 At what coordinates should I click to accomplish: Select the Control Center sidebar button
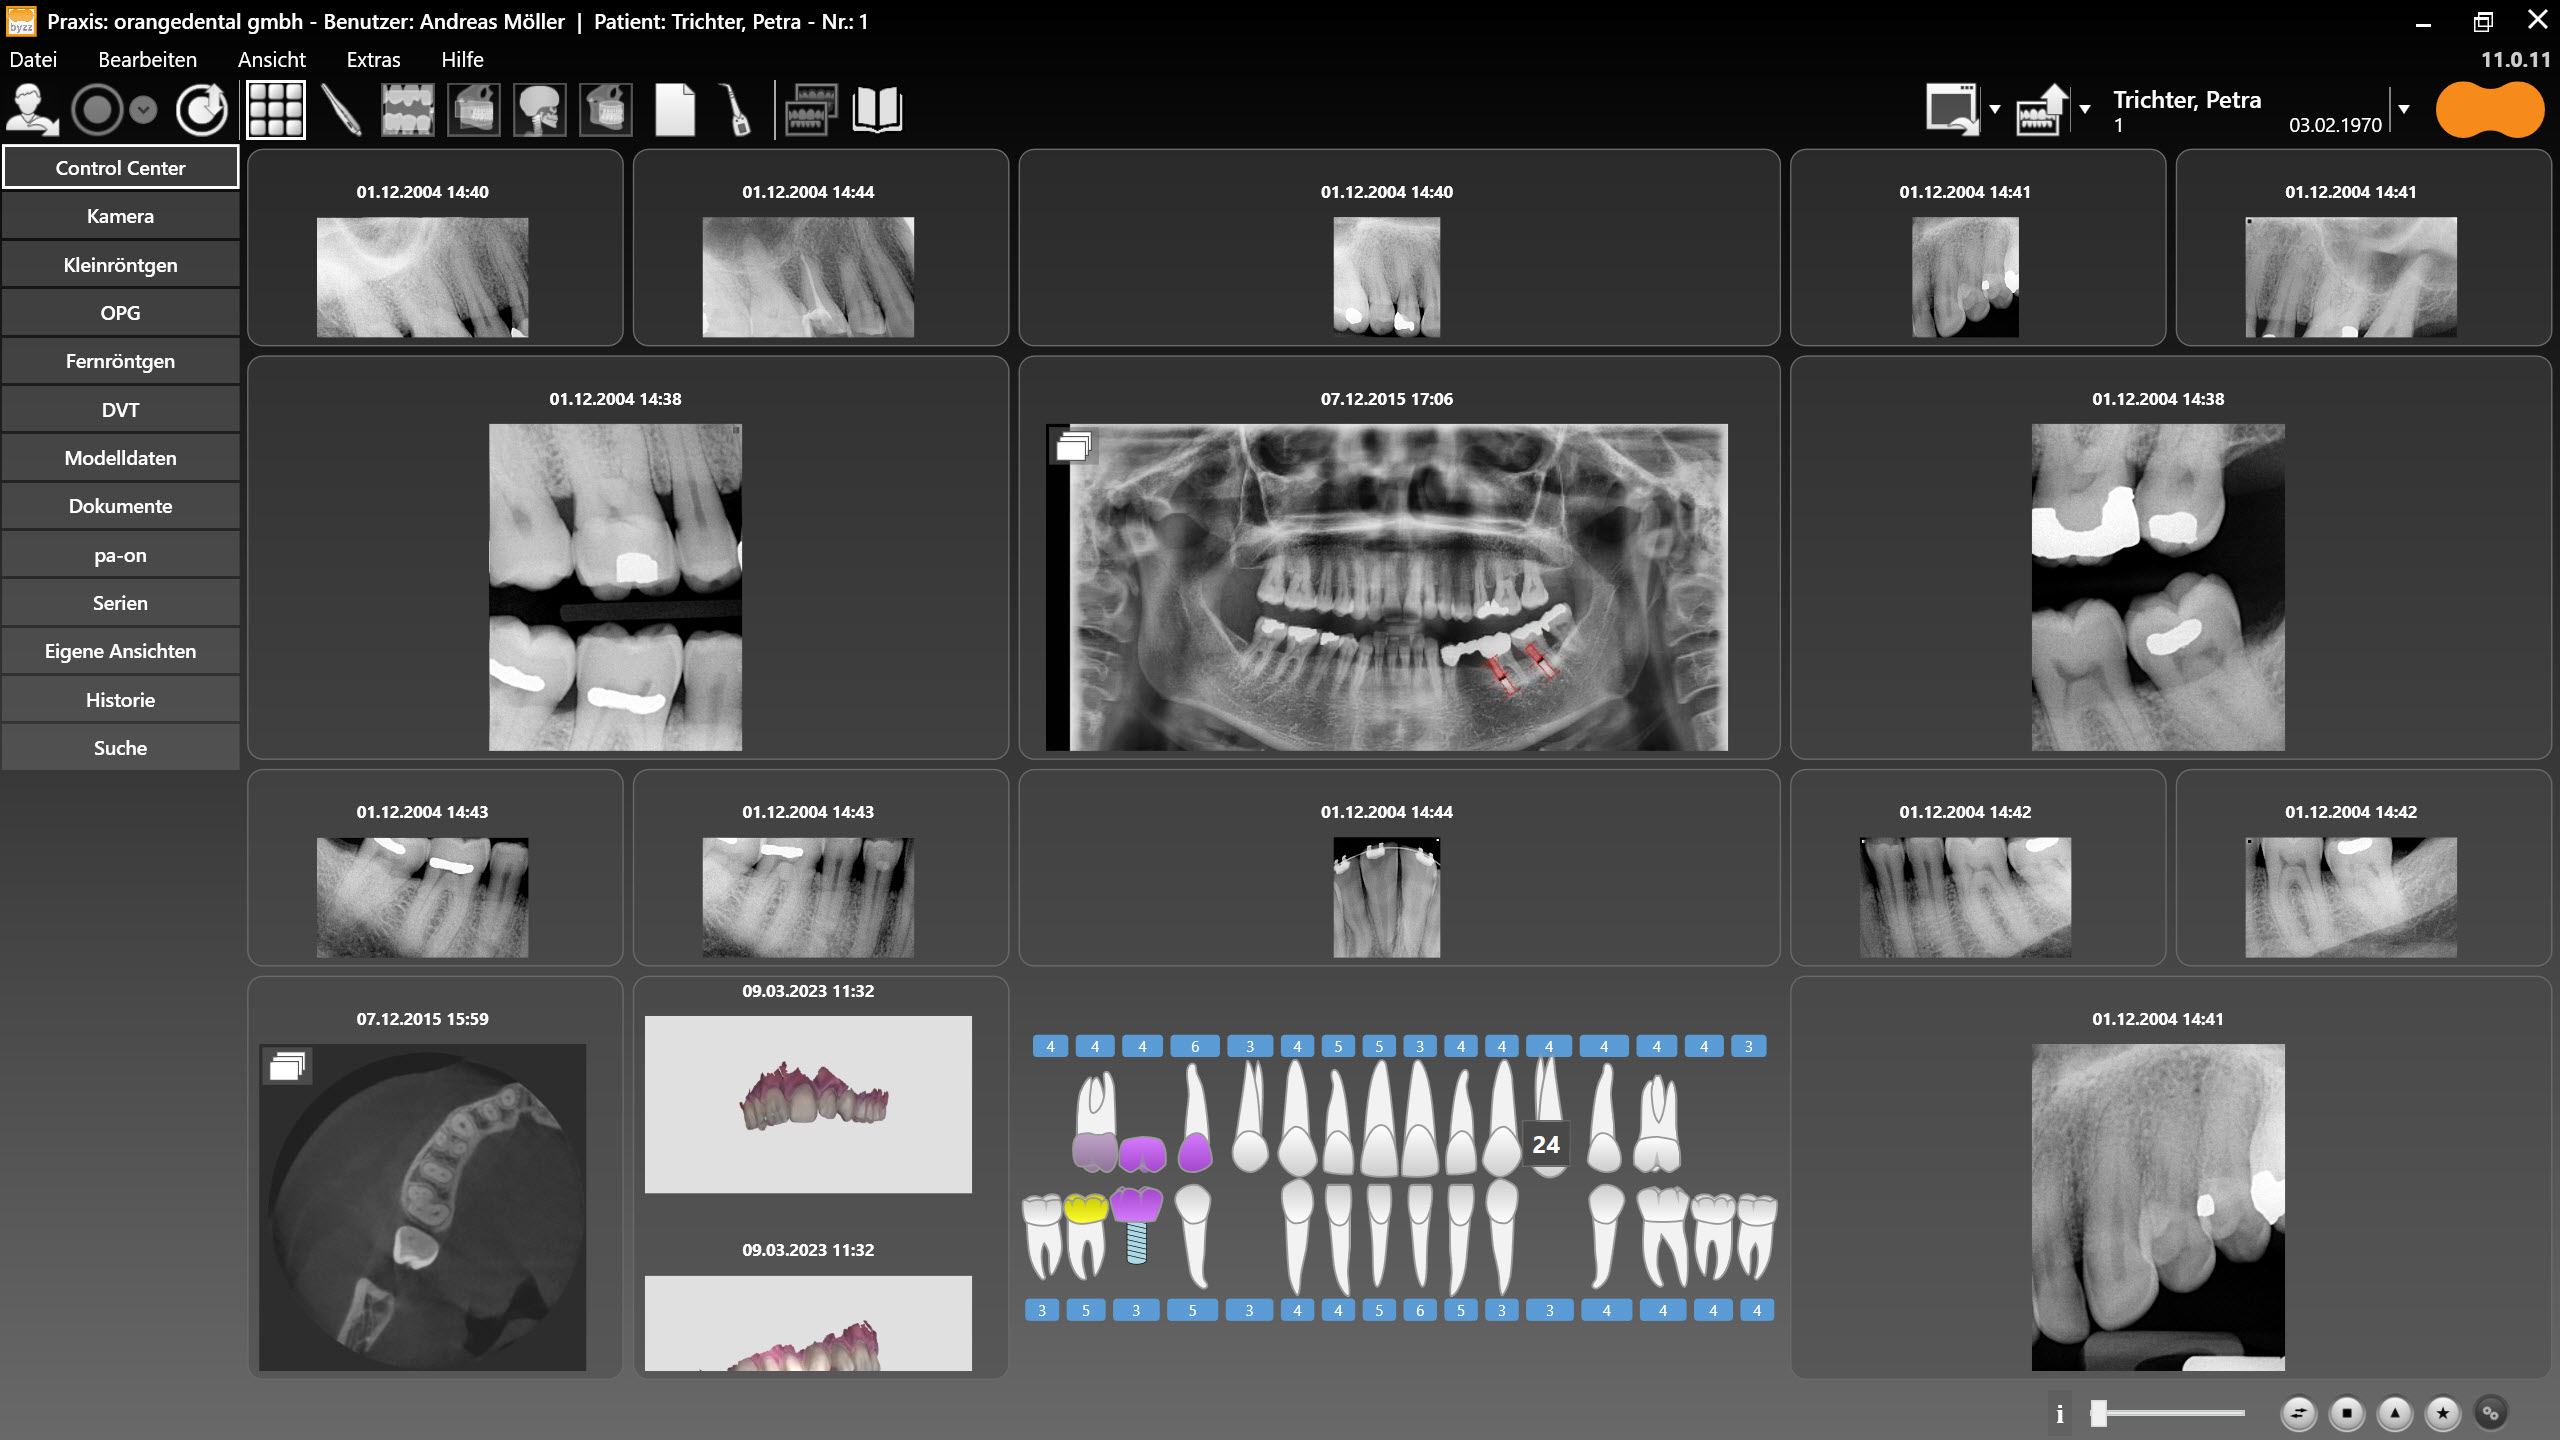pos(120,168)
